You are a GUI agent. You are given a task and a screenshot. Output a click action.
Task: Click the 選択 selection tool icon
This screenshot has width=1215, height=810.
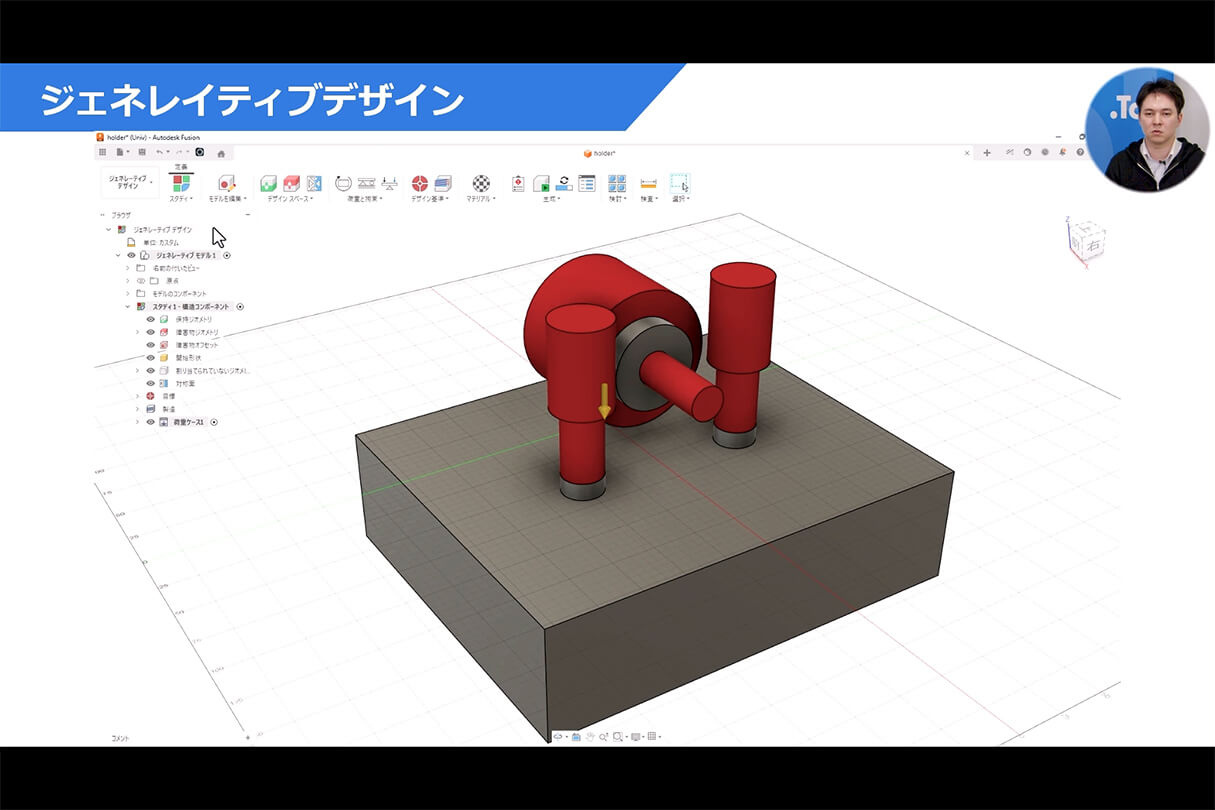pyautogui.click(x=680, y=183)
